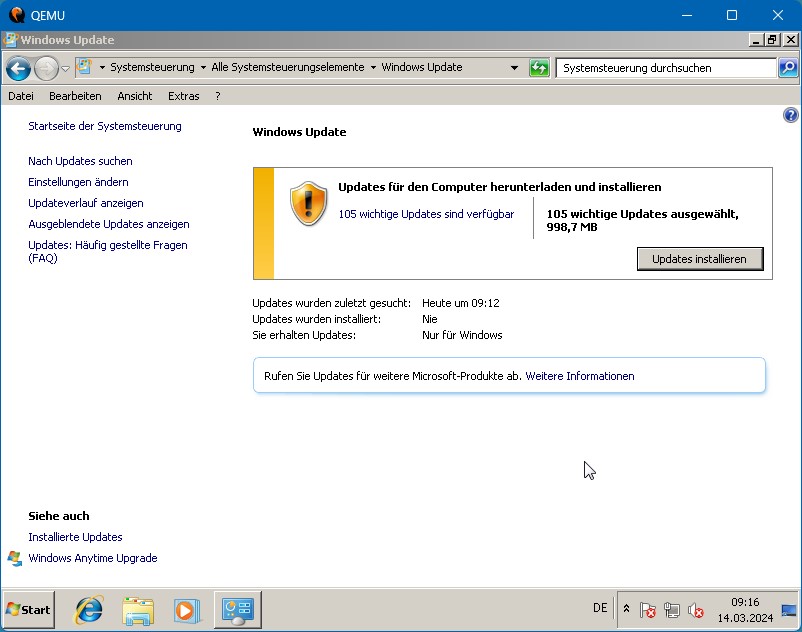Click Windows Update breadcrumb in address bar
The image size is (802, 632).
422,67
